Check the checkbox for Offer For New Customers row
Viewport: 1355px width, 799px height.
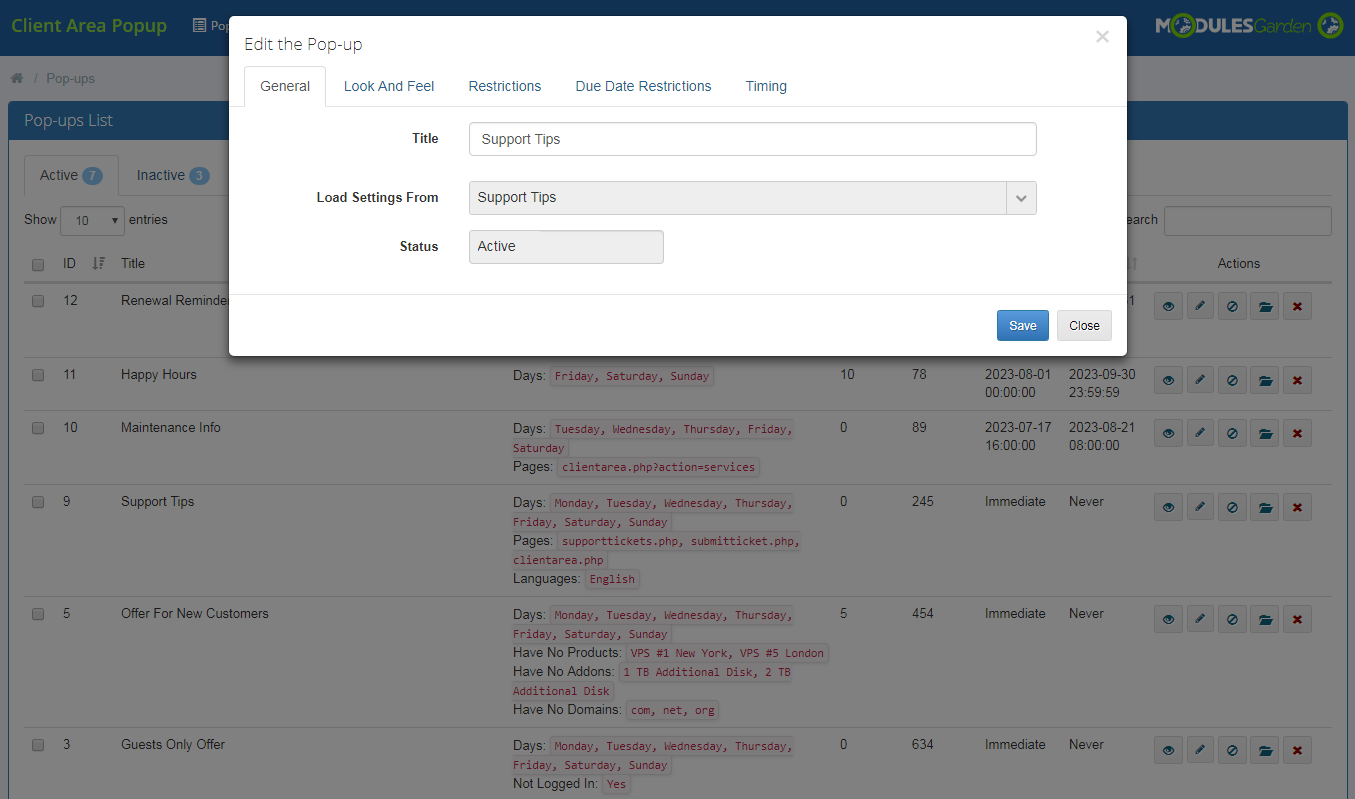point(38,614)
